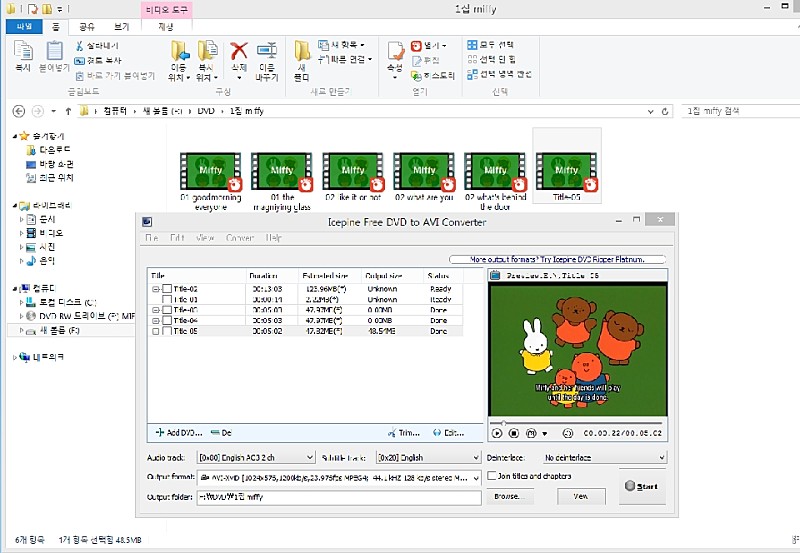Image resolution: width=800 pixels, height=553 pixels.
Task: Click the Browse... button
Action: (x=510, y=496)
